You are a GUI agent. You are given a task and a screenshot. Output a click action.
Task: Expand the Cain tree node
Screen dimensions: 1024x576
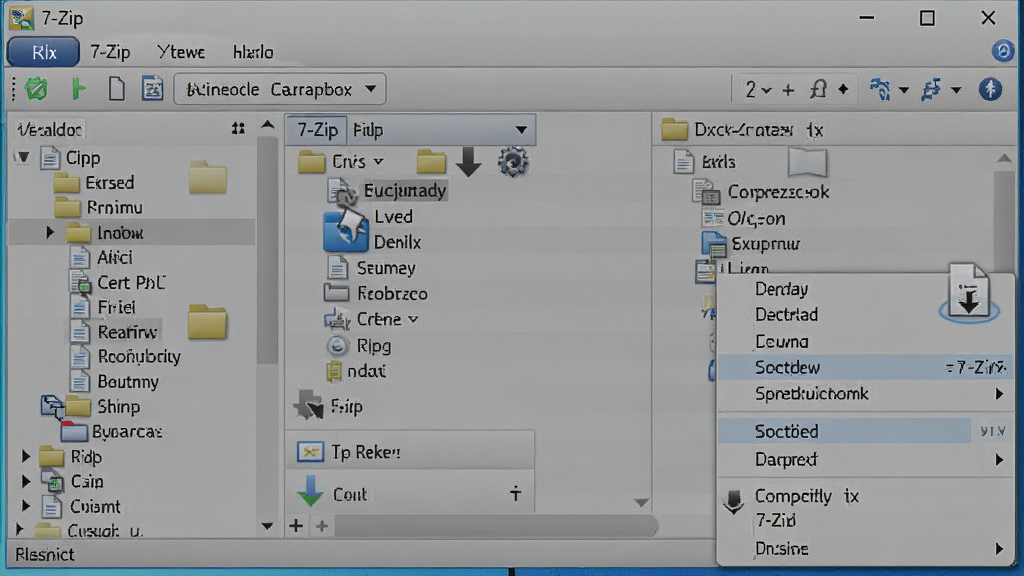25,481
